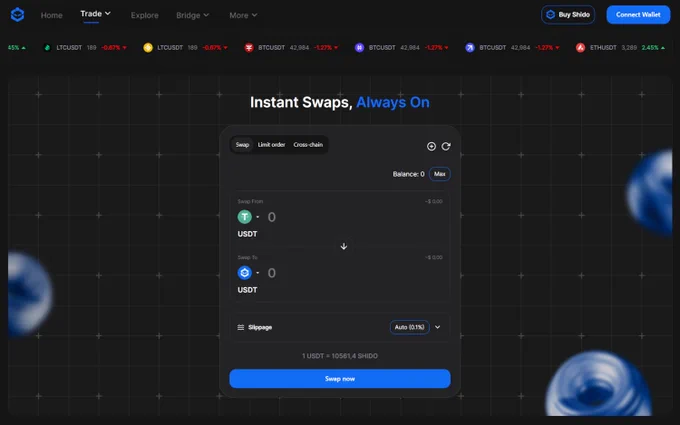Expand the Trade menu
This screenshot has height=425, width=680.
95,14
